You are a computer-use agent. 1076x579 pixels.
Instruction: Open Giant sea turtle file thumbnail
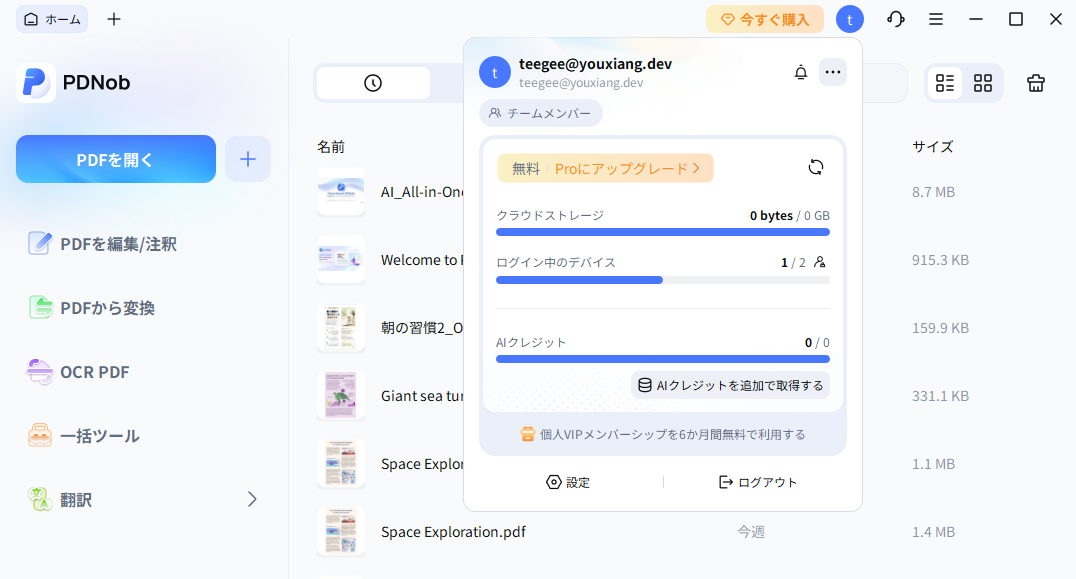click(x=341, y=396)
